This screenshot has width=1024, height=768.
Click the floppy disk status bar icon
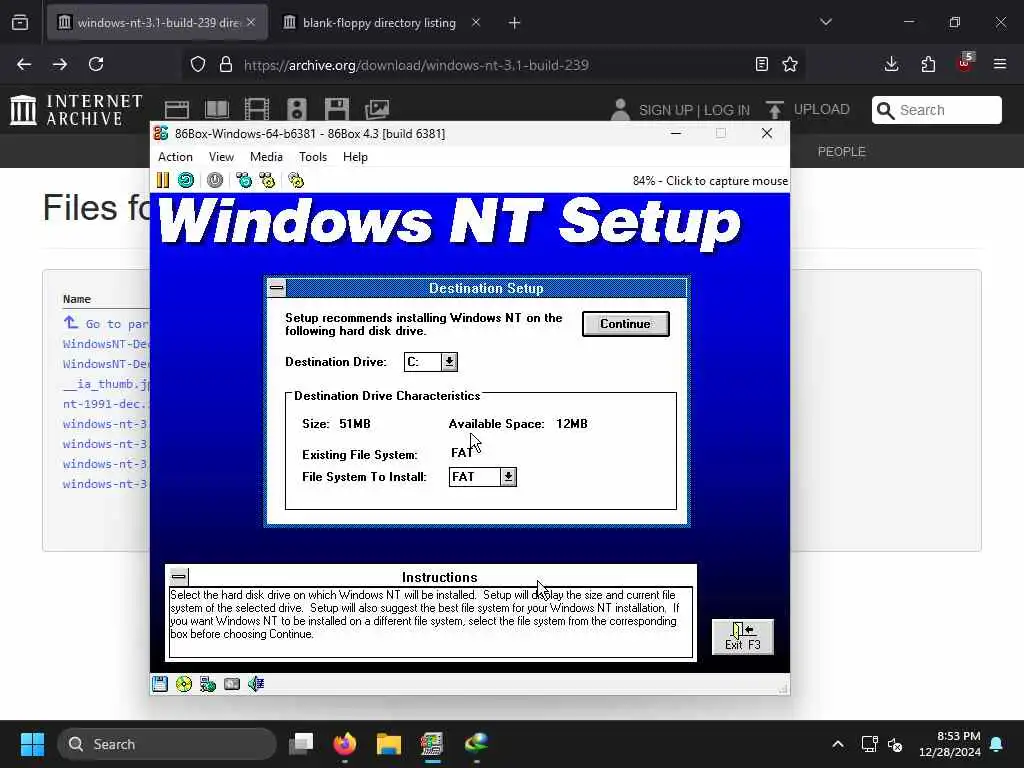160,684
